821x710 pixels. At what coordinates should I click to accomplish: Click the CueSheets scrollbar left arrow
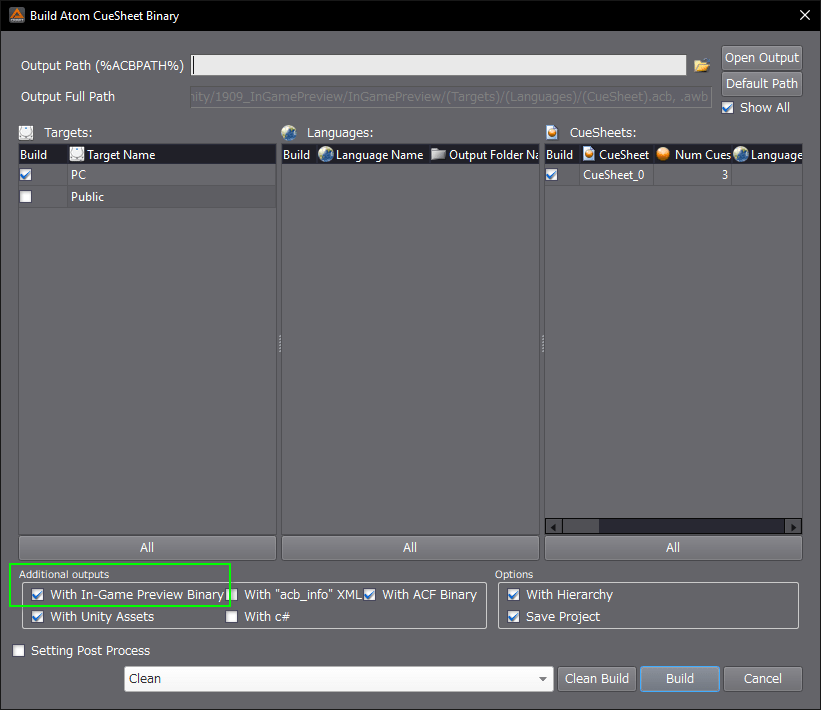554,526
